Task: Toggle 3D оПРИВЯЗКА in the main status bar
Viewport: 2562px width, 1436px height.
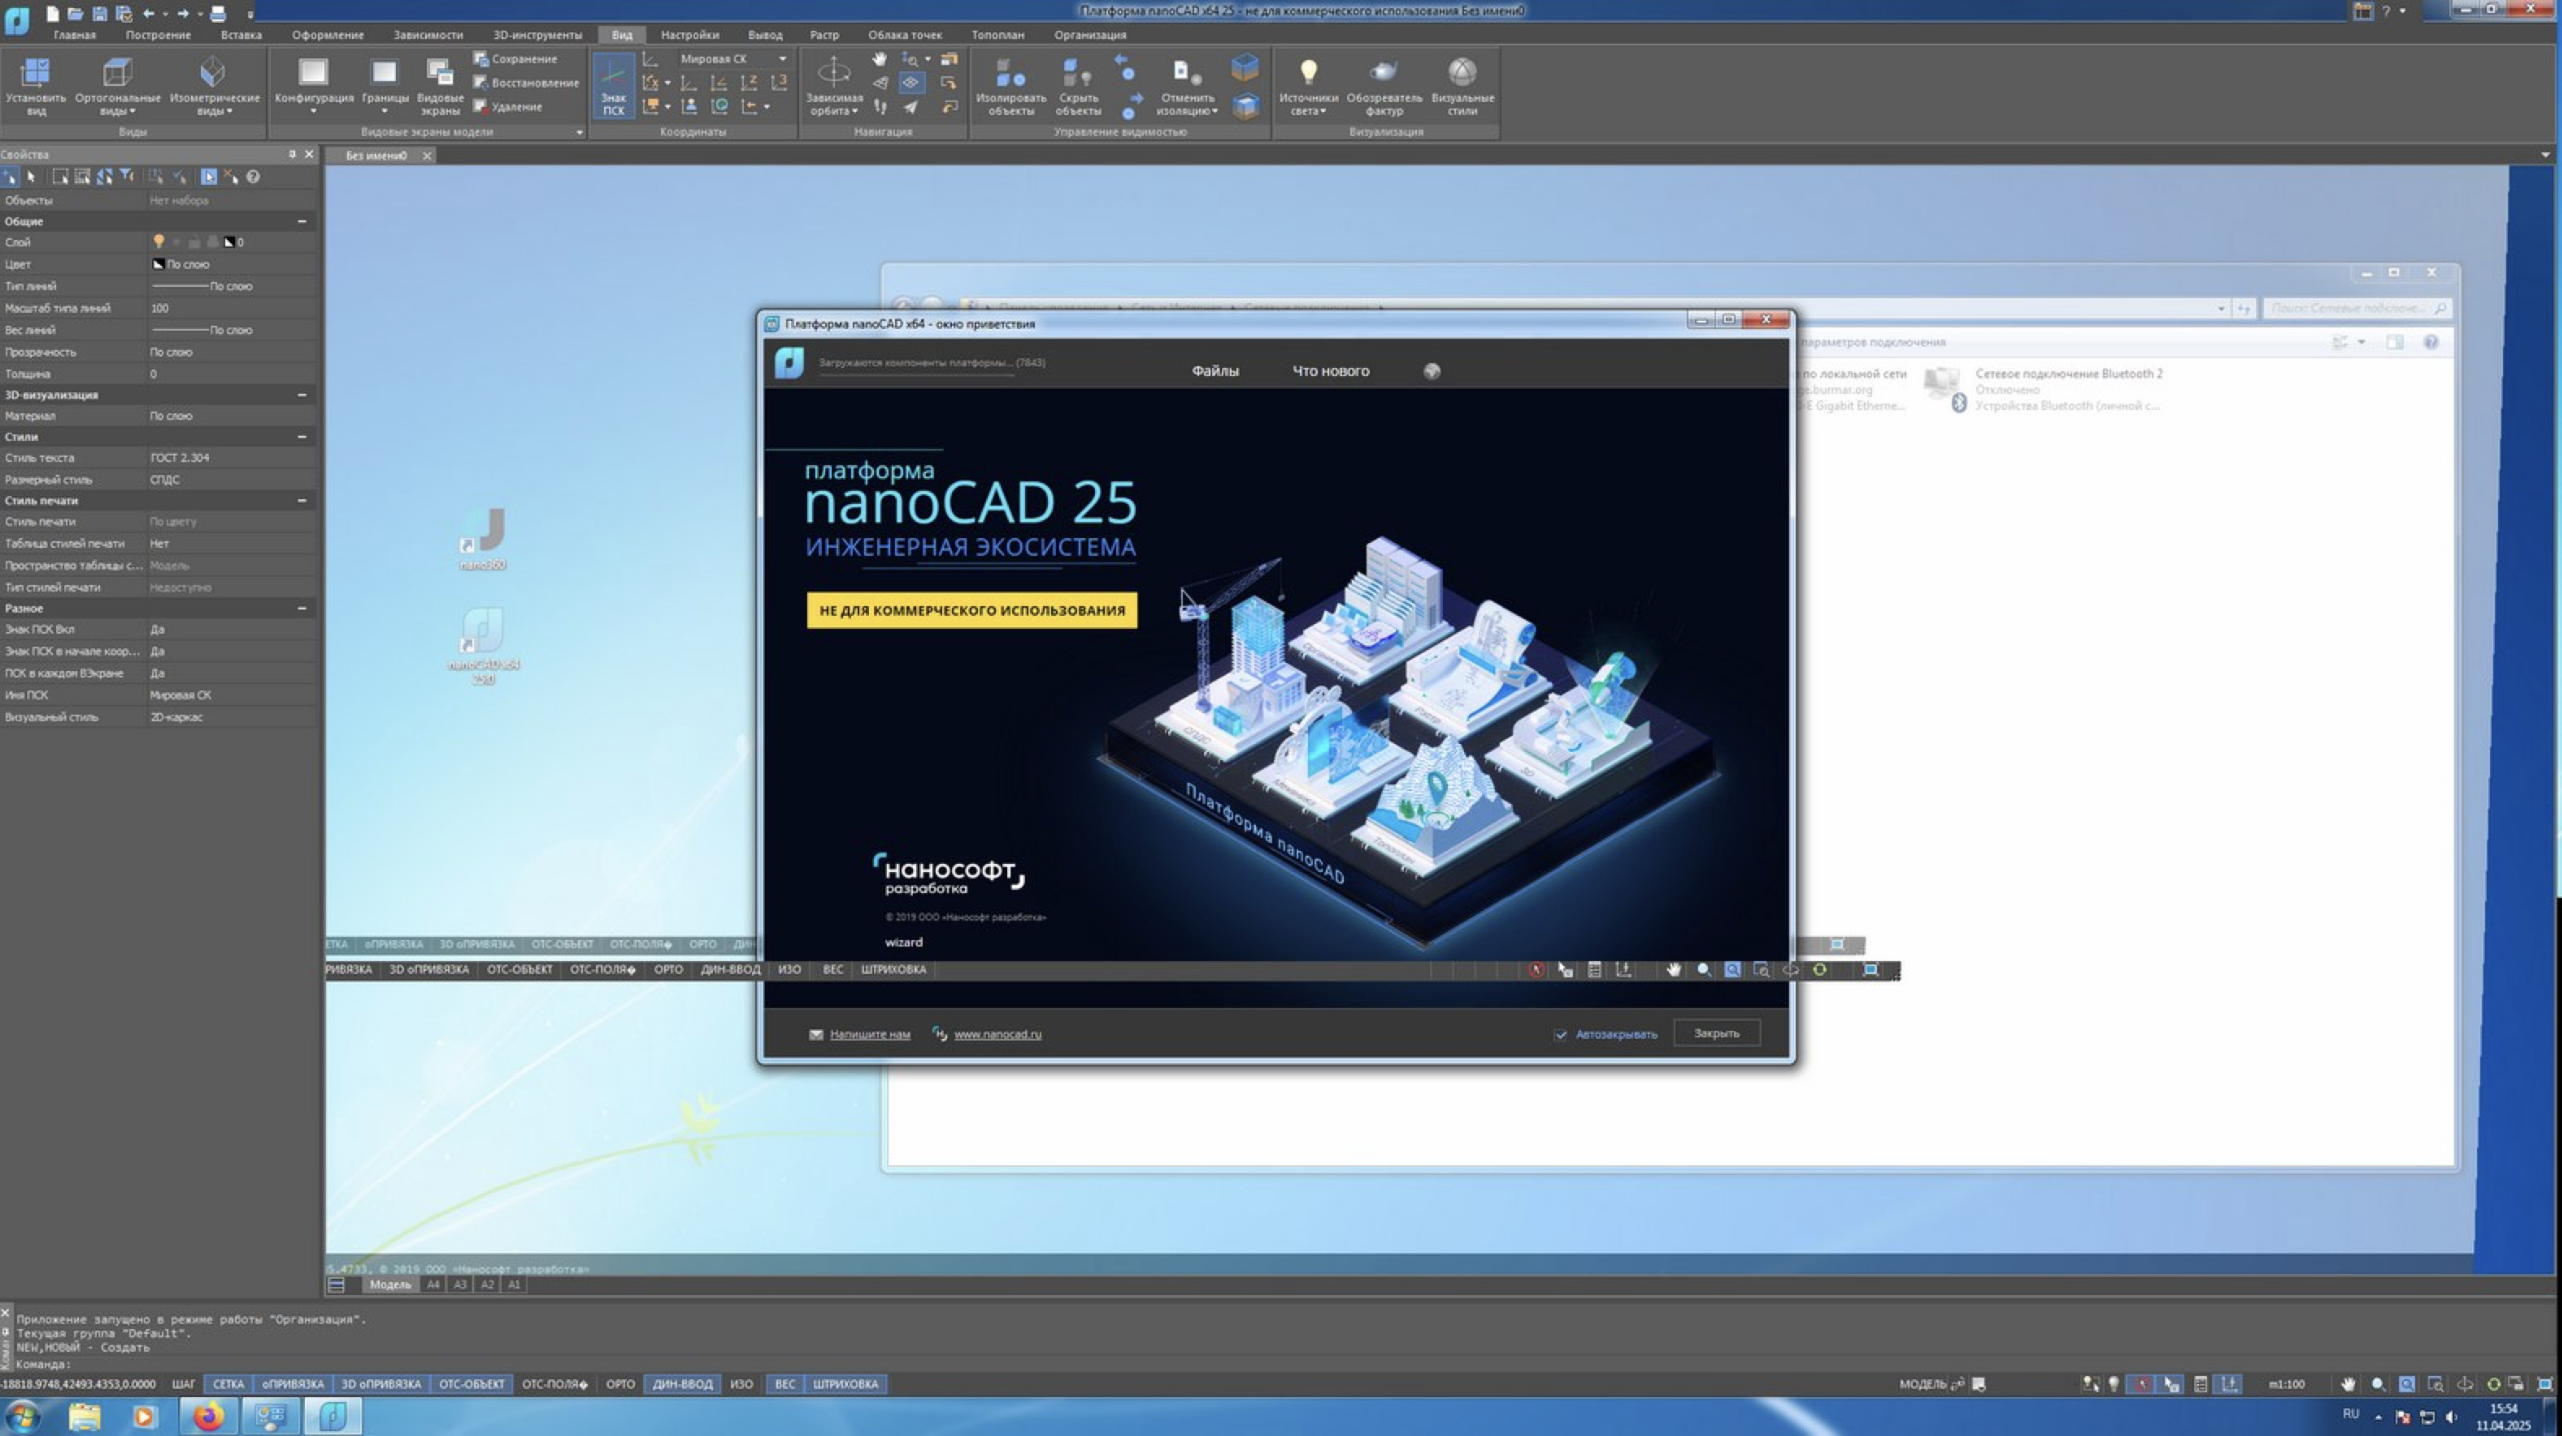Action: [x=381, y=1384]
